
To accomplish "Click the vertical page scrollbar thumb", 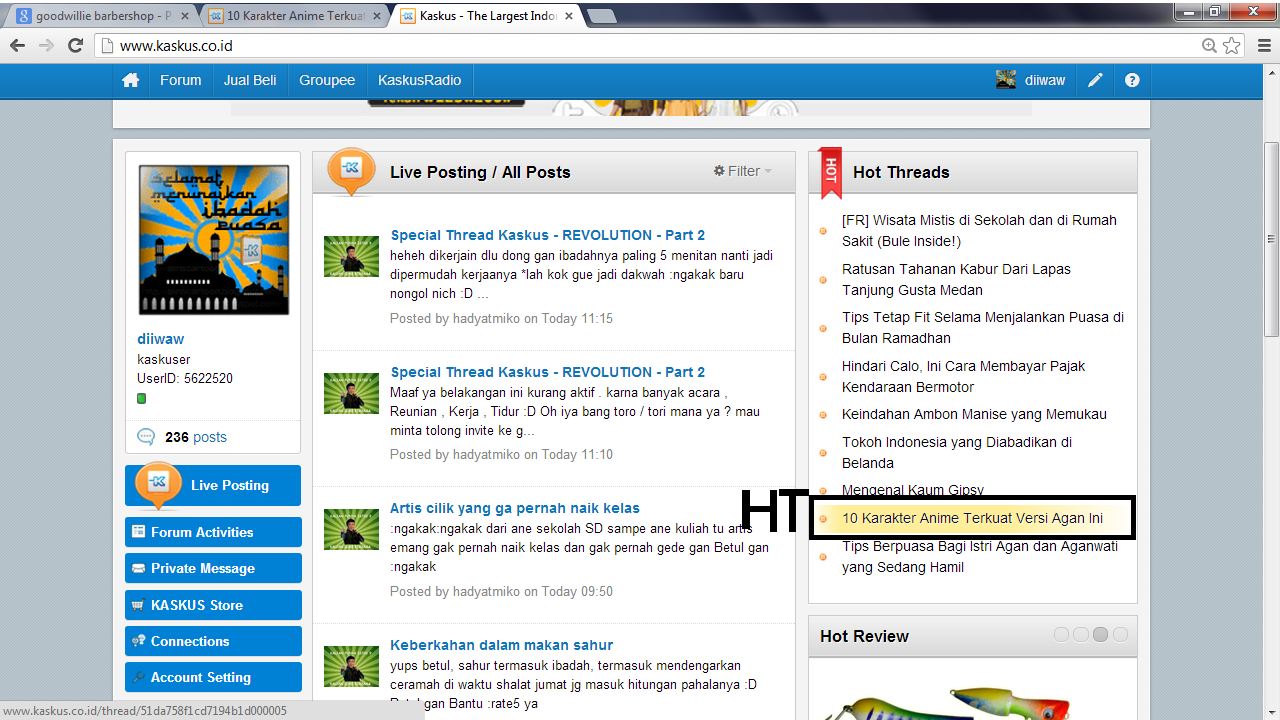I will pos(1271,238).
